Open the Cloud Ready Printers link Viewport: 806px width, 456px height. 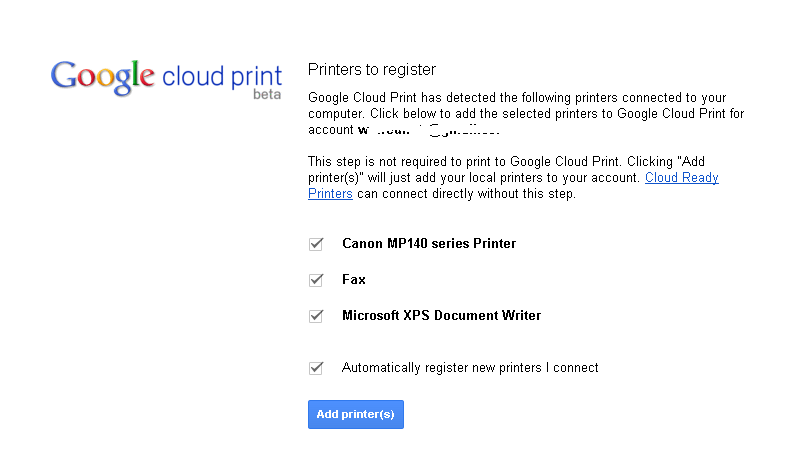(681, 178)
